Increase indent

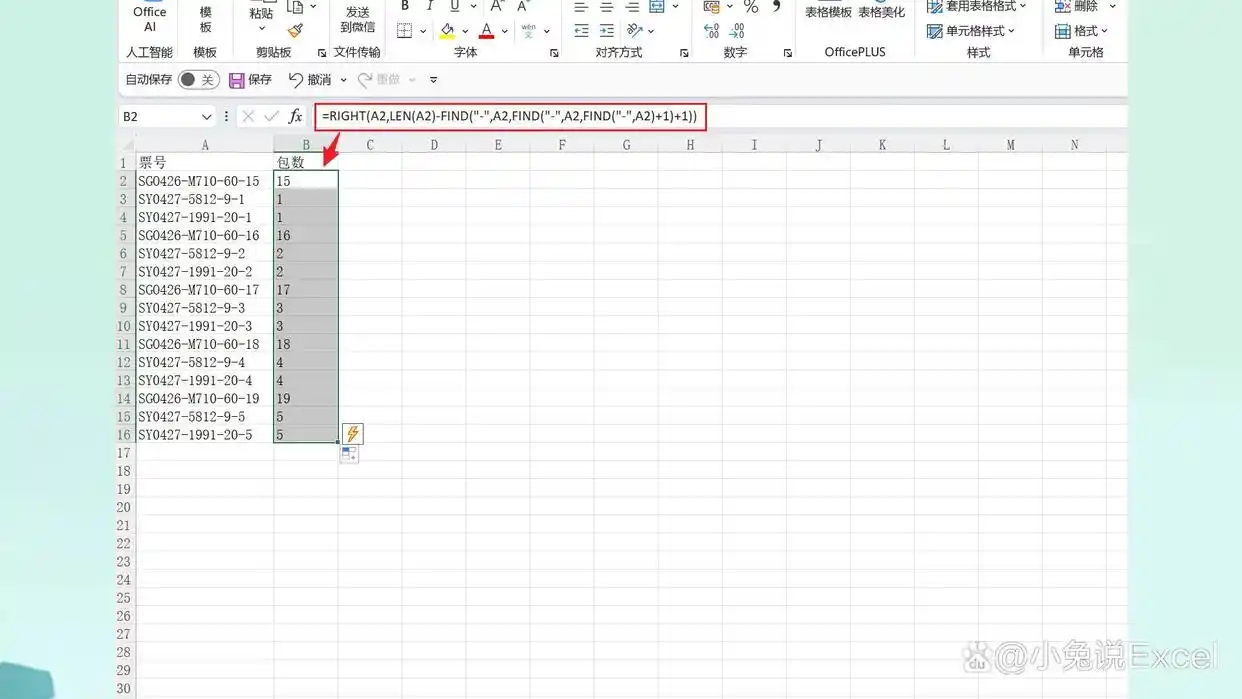pos(606,31)
